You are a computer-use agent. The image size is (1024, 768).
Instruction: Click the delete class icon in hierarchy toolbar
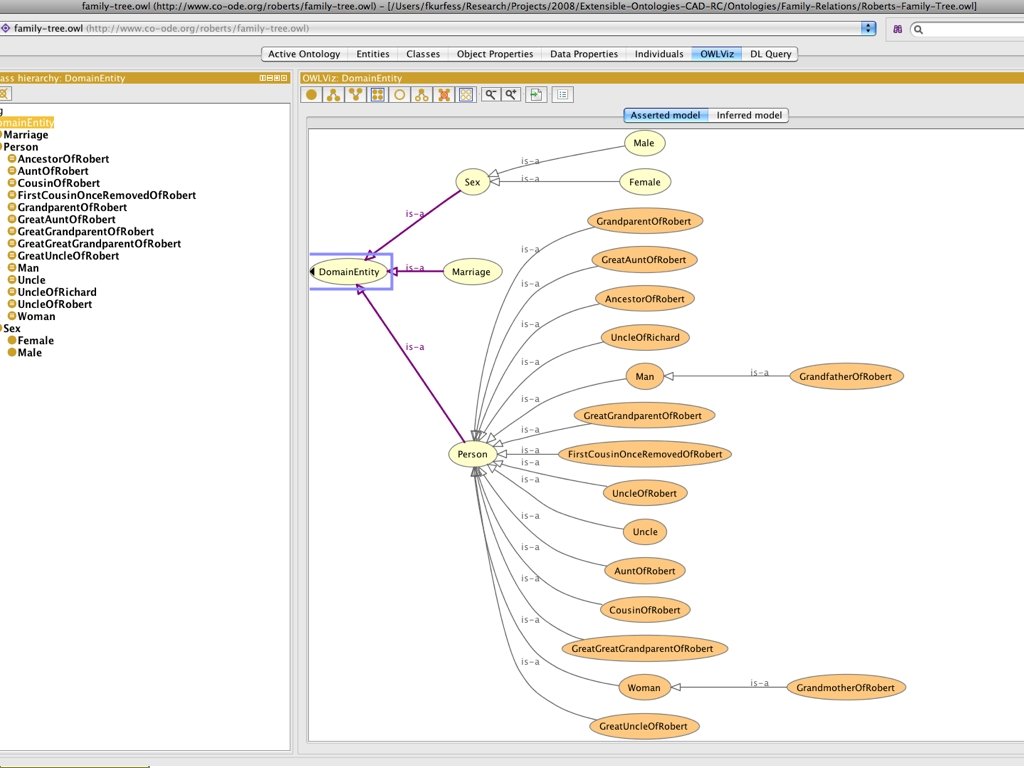pos(5,94)
